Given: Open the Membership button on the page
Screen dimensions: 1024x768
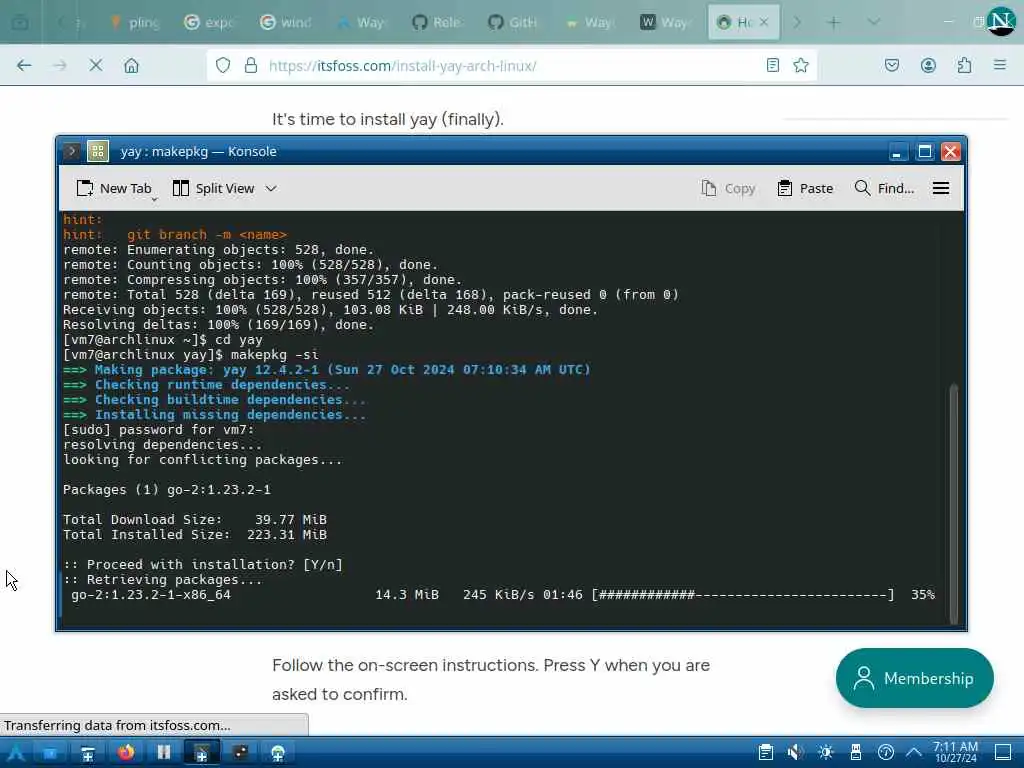Looking at the screenshot, I should click(x=914, y=678).
